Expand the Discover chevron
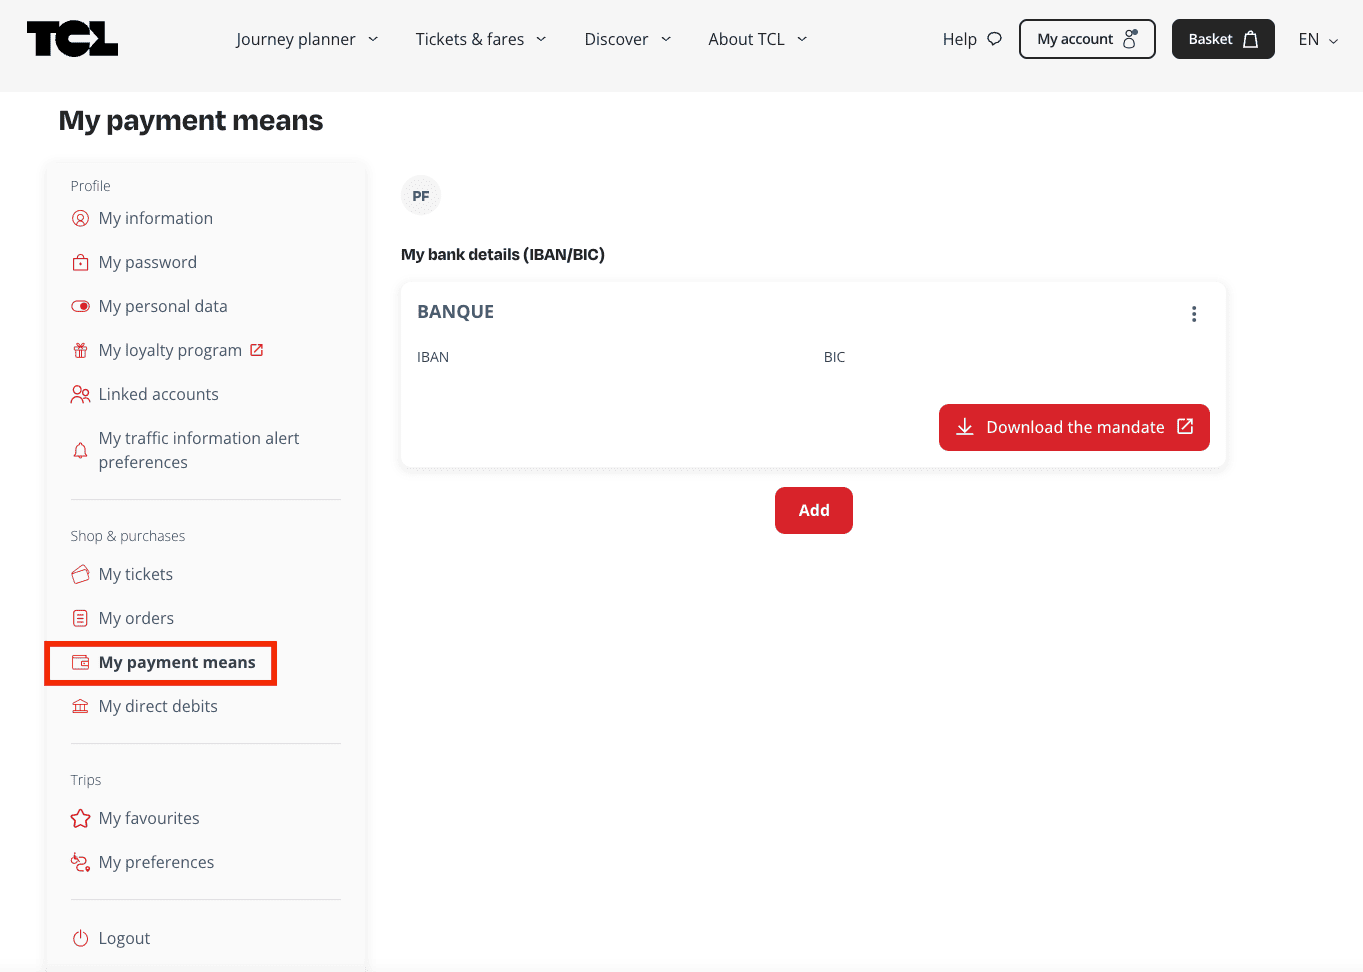The image size is (1363, 972). point(666,39)
